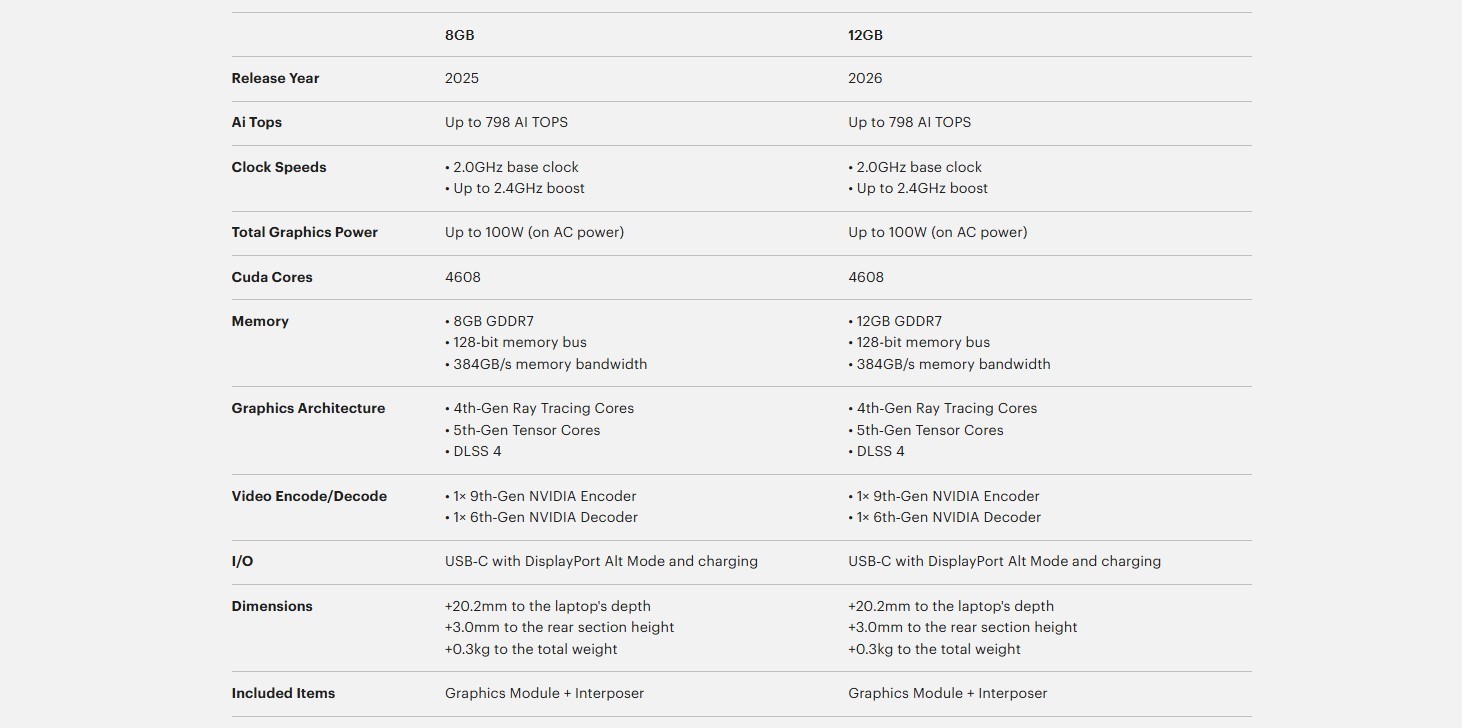Viewport: 1462px width, 728px height.
Task: Select the Ai Tops row label
Action: point(256,122)
